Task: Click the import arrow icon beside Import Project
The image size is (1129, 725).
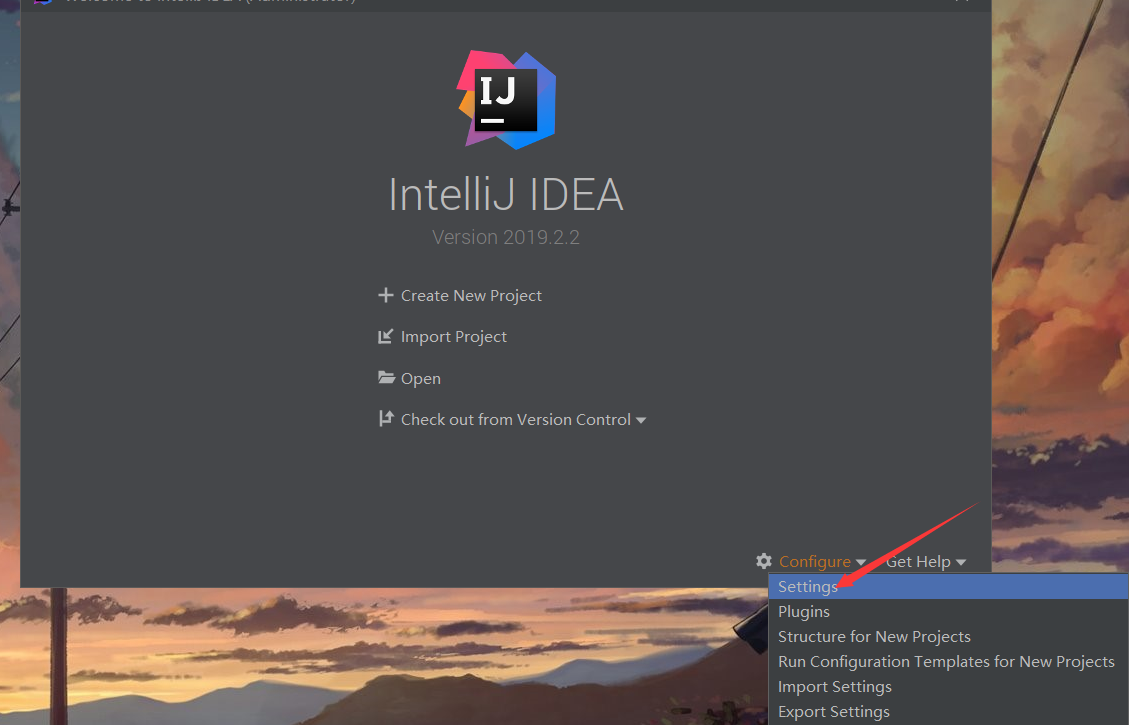Action: pos(385,336)
